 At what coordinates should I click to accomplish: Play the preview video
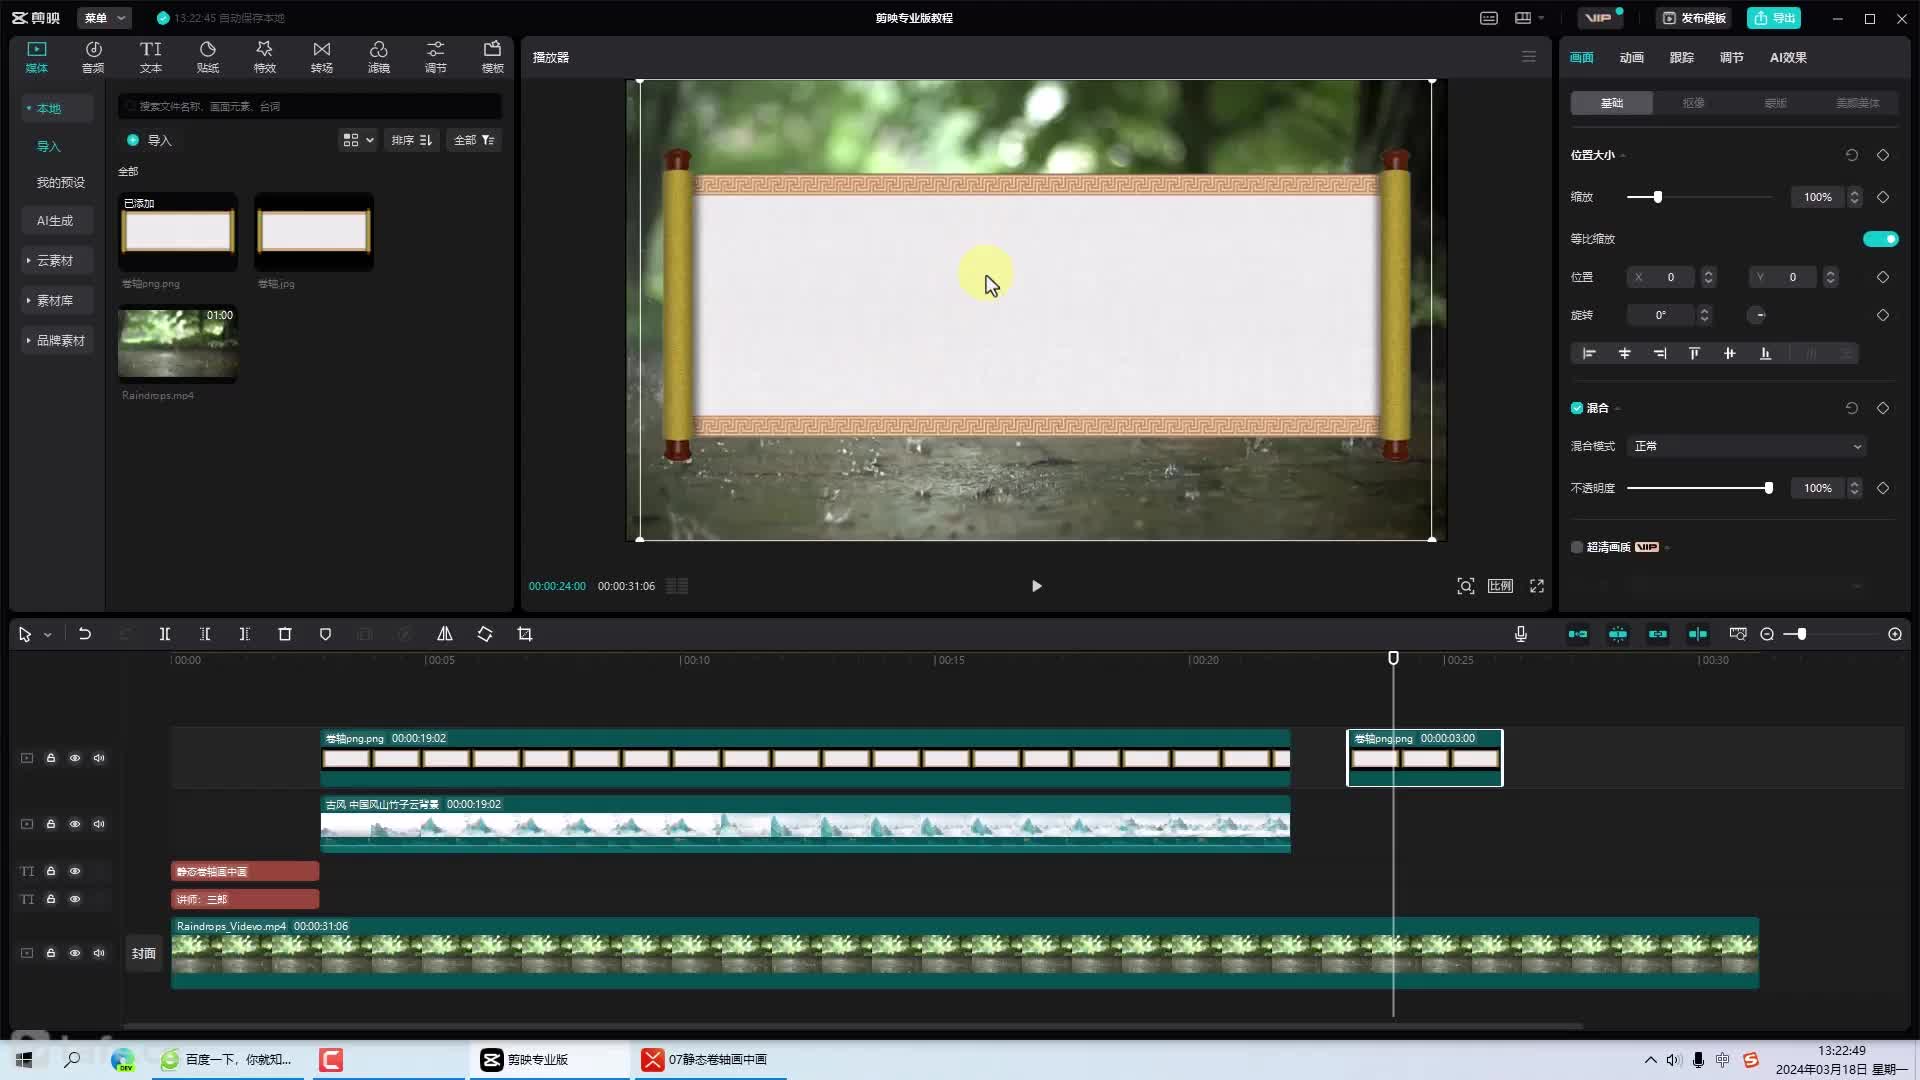tap(1036, 586)
